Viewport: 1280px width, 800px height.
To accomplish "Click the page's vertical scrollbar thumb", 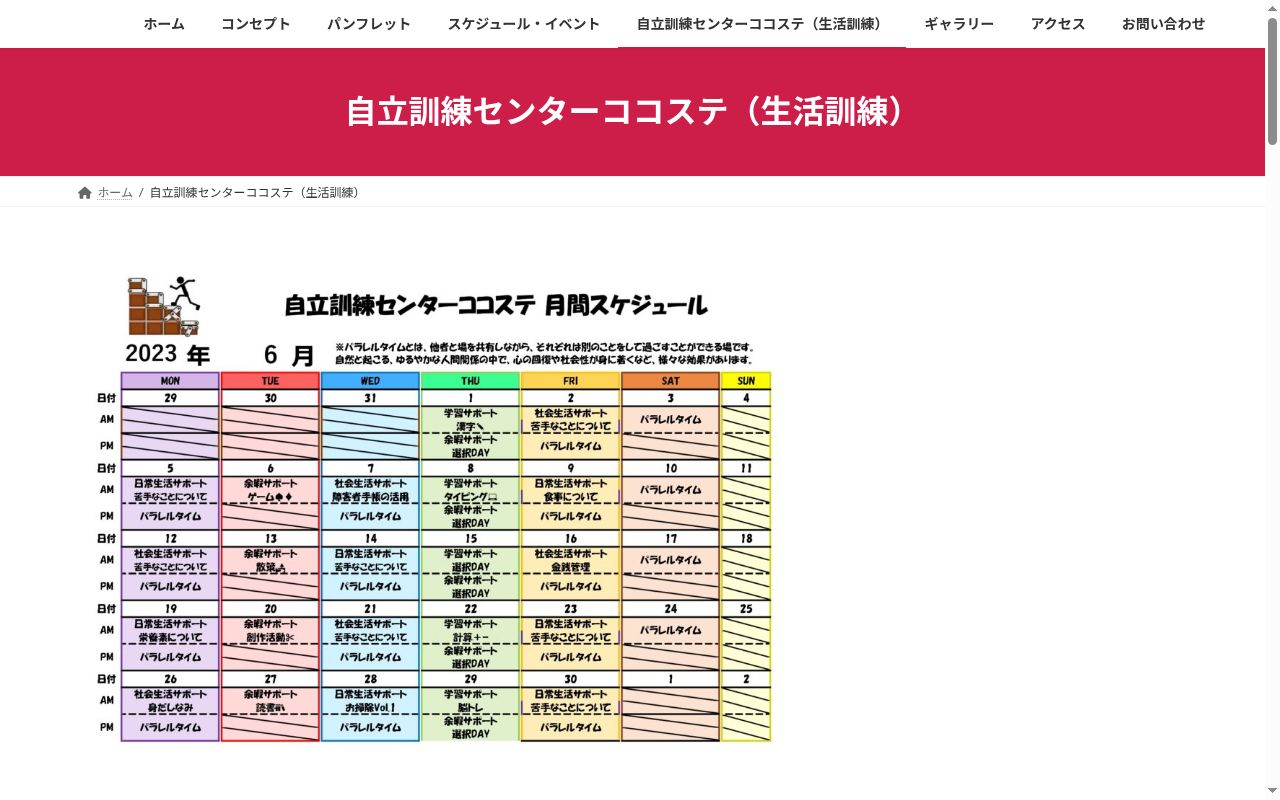I will pyautogui.click(x=1272, y=80).
